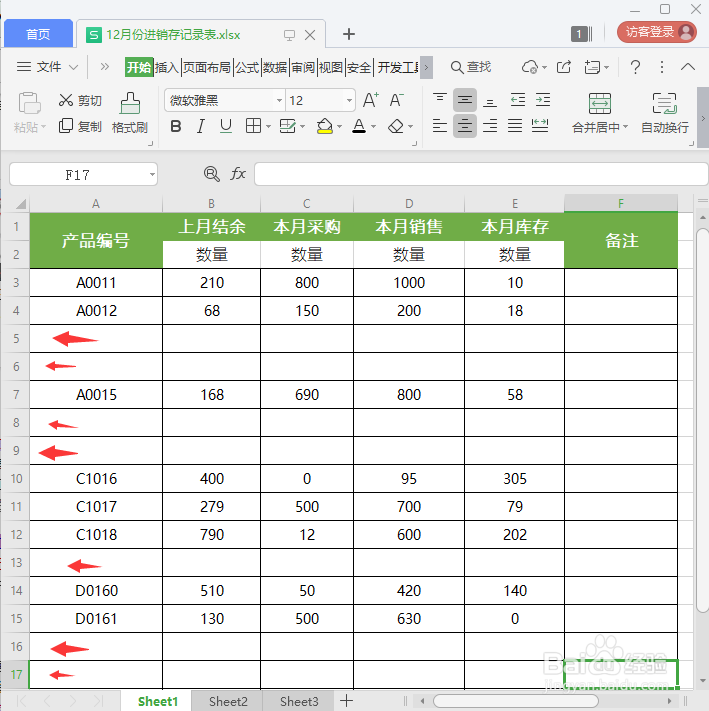Image resolution: width=709 pixels, height=711 pixels.
Task: Switch to Sheet2
Action: click(228, 701)
